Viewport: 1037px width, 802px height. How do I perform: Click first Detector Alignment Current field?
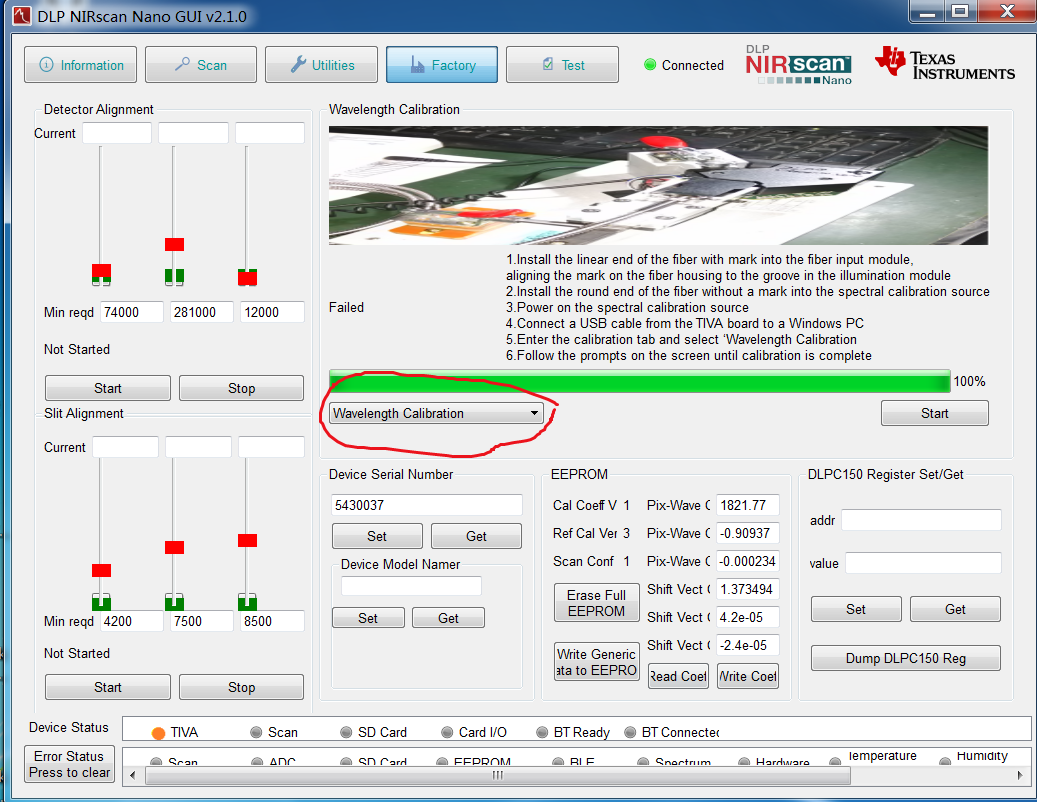tap(117, 133)
